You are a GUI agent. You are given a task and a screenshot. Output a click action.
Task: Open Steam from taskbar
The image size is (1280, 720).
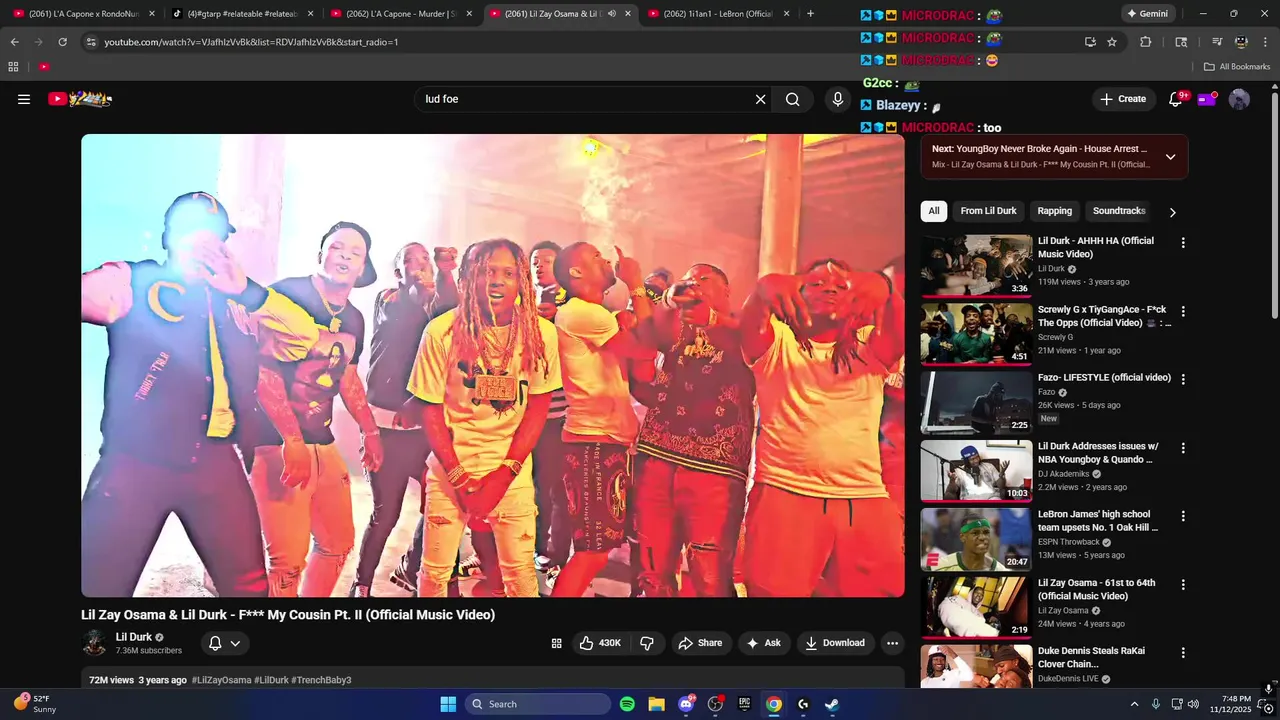(x=832, y=704)
